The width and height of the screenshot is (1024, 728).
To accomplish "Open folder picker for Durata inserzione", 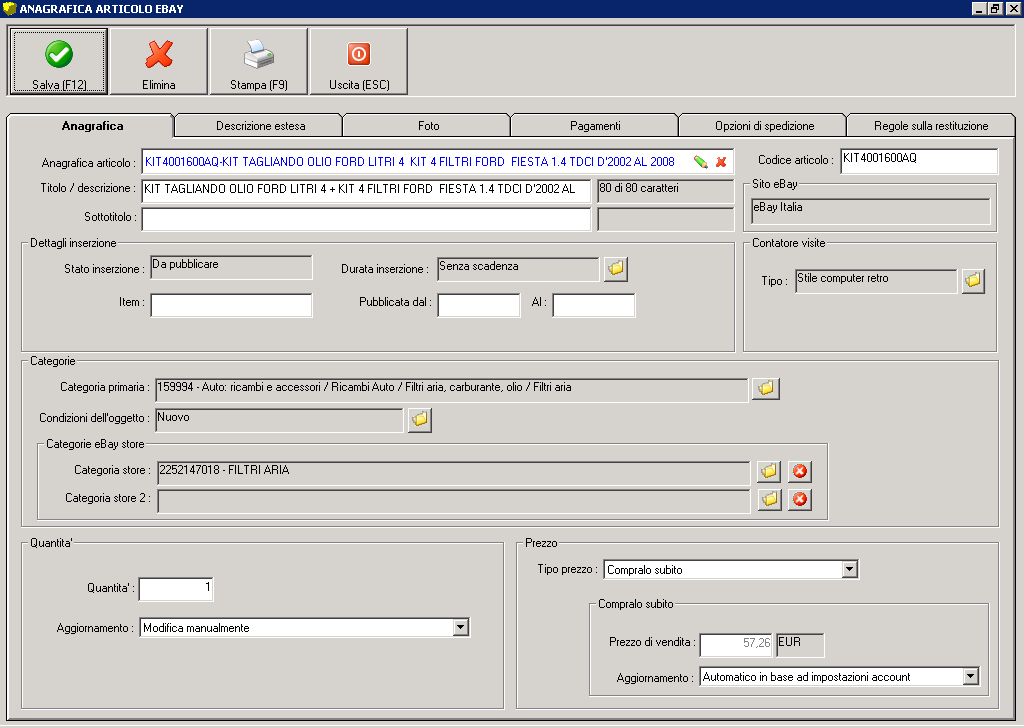I will (616, 268).
